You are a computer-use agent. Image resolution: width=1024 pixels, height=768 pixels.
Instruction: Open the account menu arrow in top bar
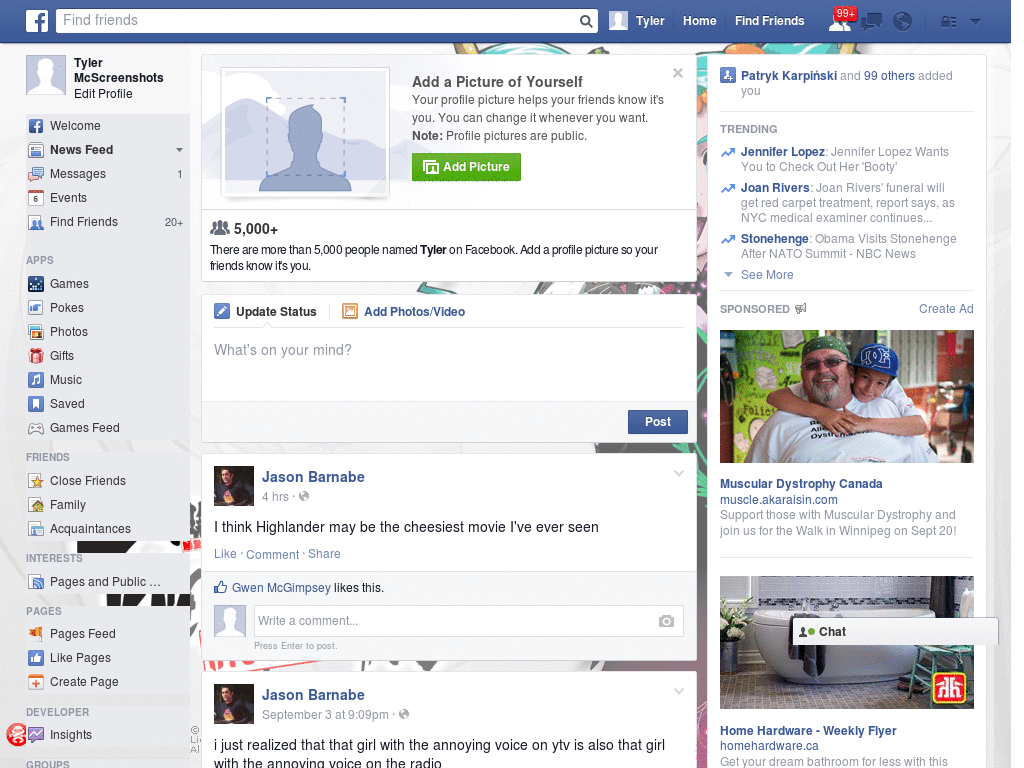point(975,22)
